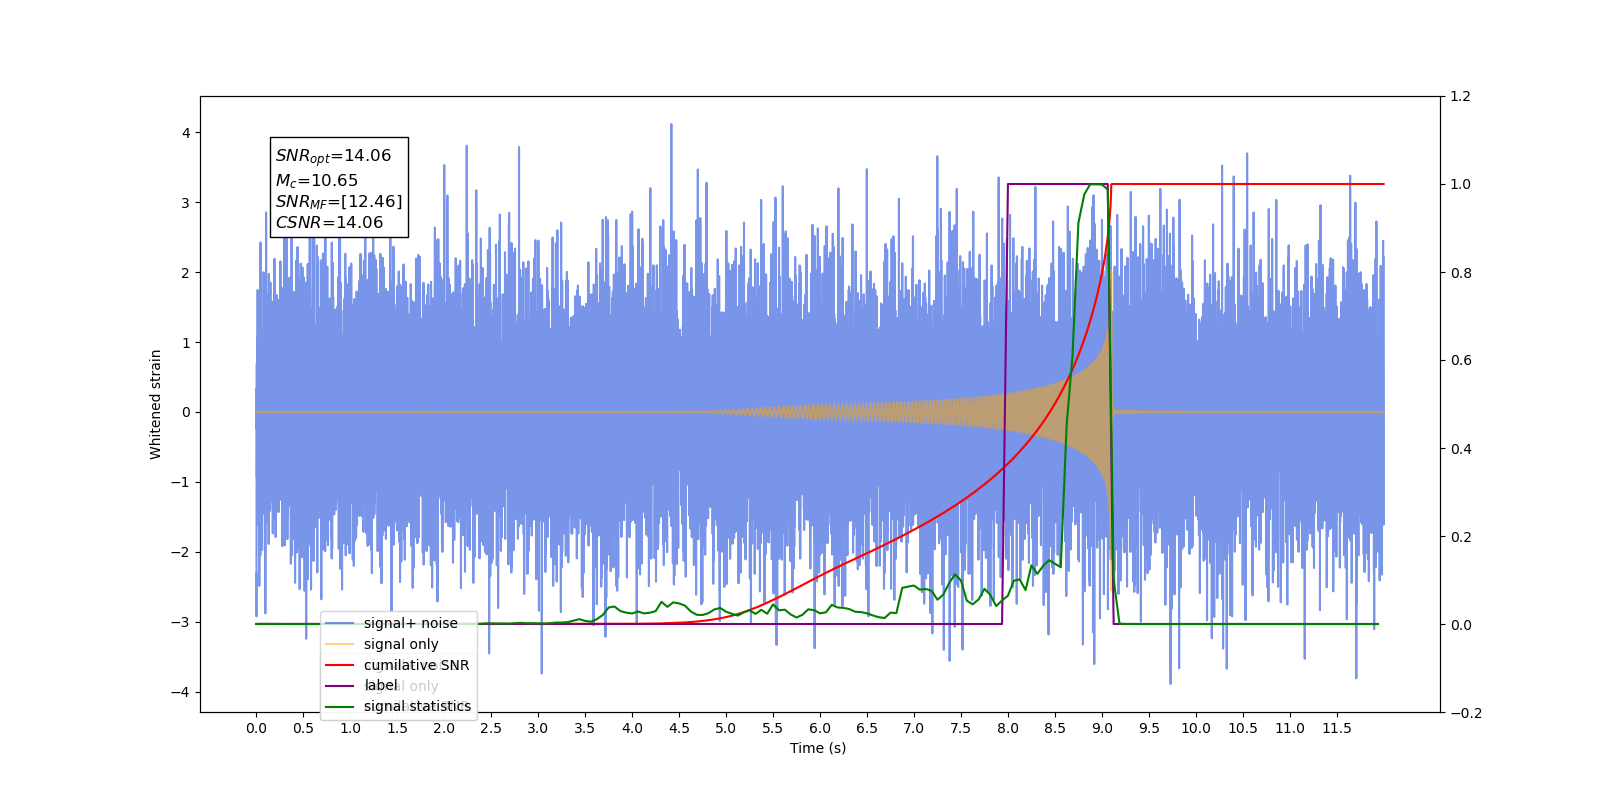
Task: Click the red line swatch for cumilative SNR
Action: (x=340, y=665)
